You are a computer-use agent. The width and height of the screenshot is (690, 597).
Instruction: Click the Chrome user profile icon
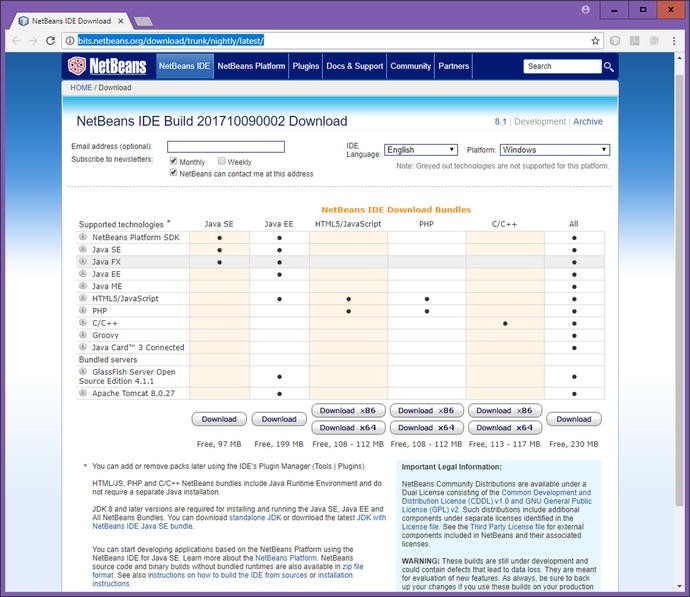[585, 9]
